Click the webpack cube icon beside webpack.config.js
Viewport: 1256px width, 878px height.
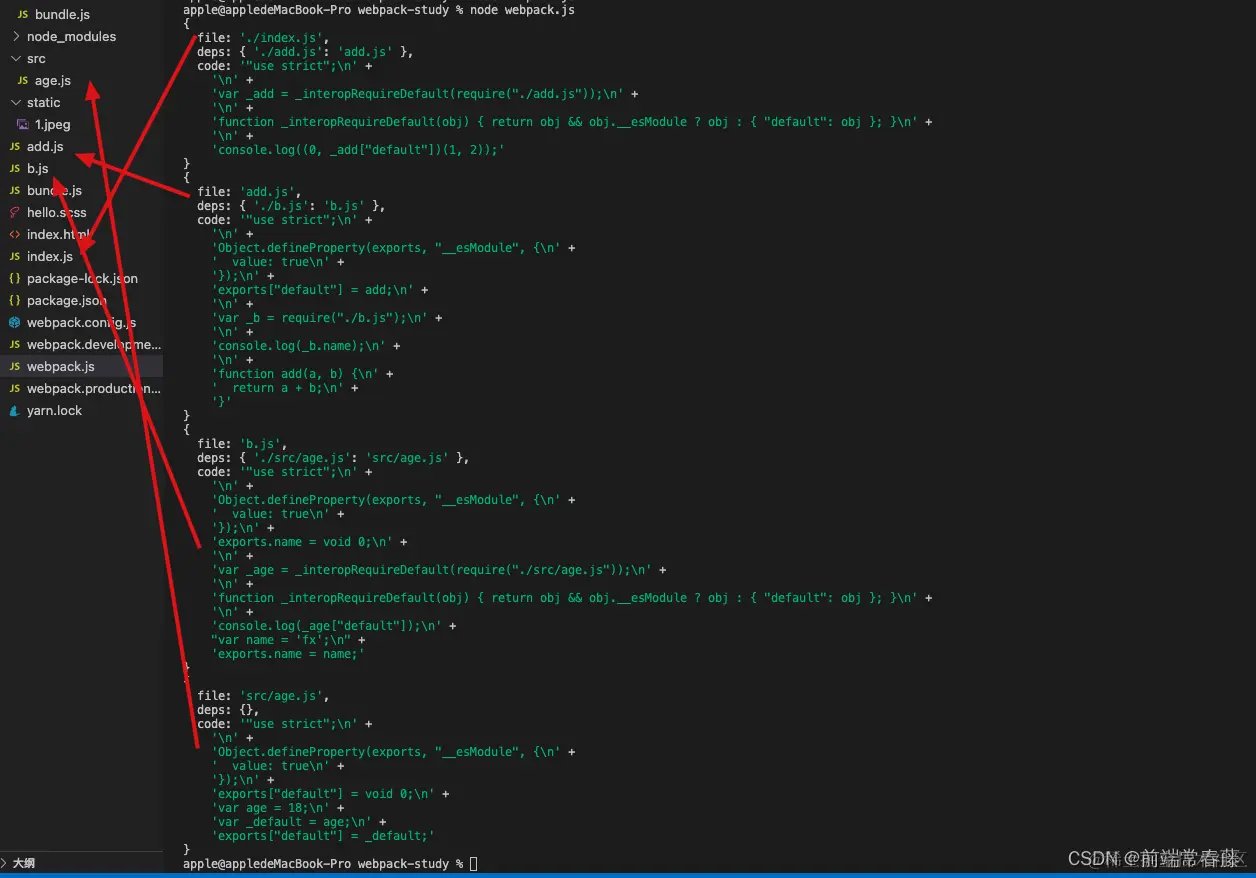point(15,323)
